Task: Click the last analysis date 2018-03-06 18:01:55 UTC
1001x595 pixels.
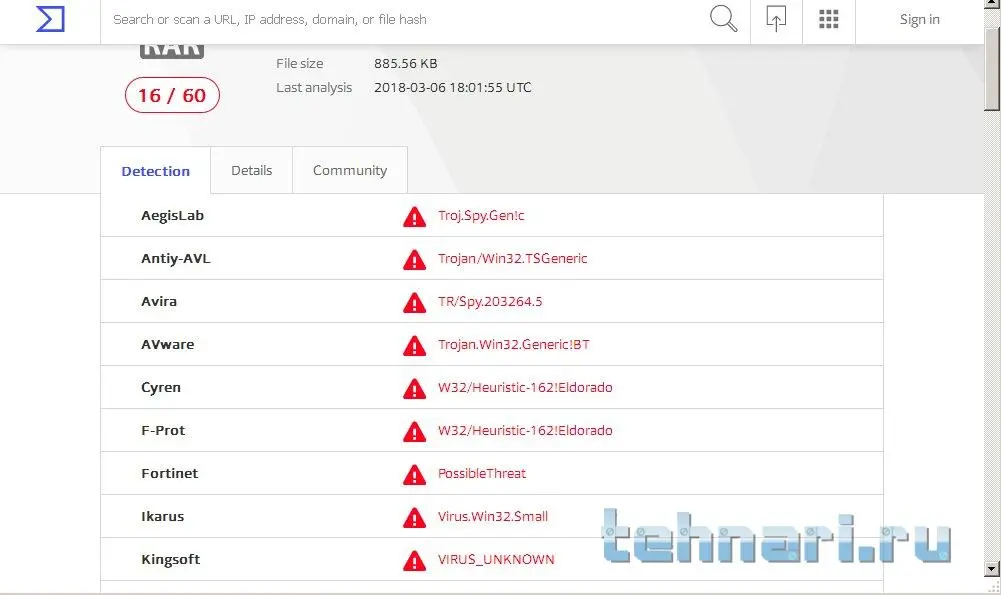Action: pos(453,87)
